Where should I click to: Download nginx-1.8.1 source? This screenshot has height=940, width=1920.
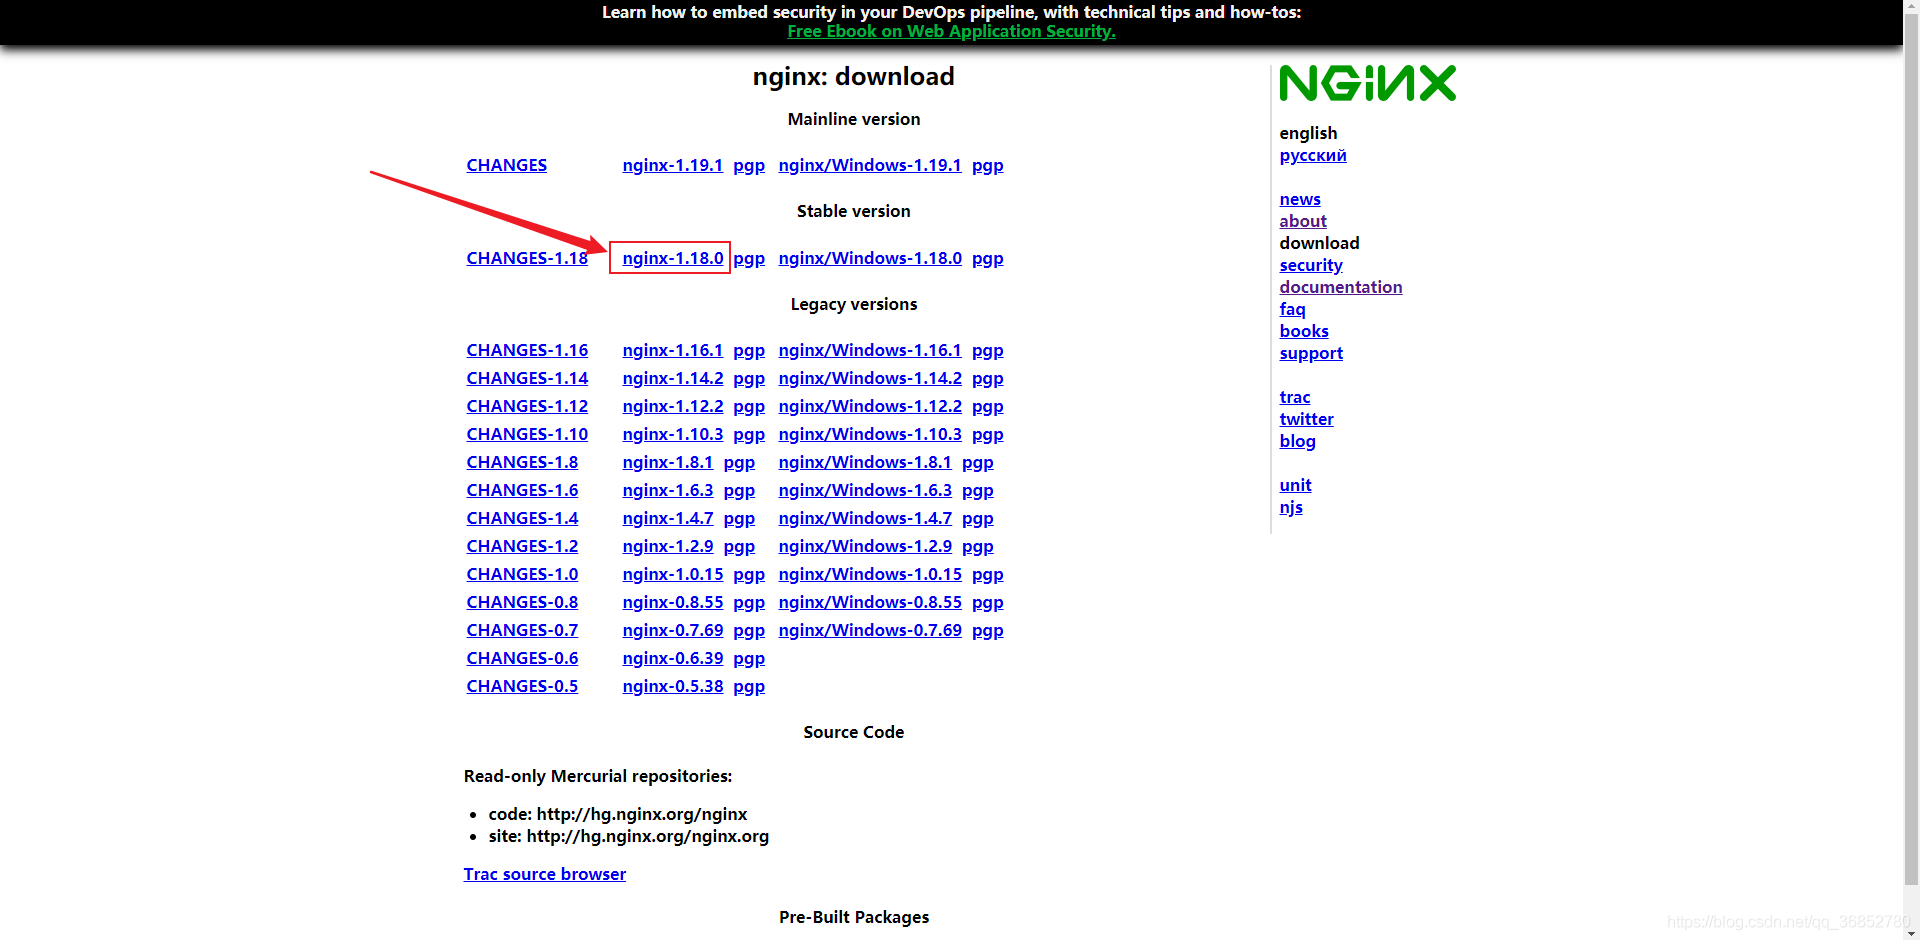667,462
